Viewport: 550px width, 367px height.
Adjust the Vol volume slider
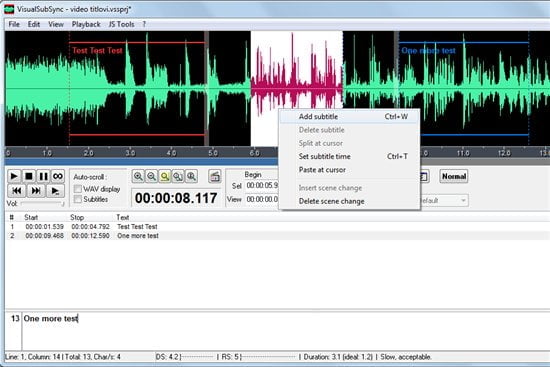(42, 203)
